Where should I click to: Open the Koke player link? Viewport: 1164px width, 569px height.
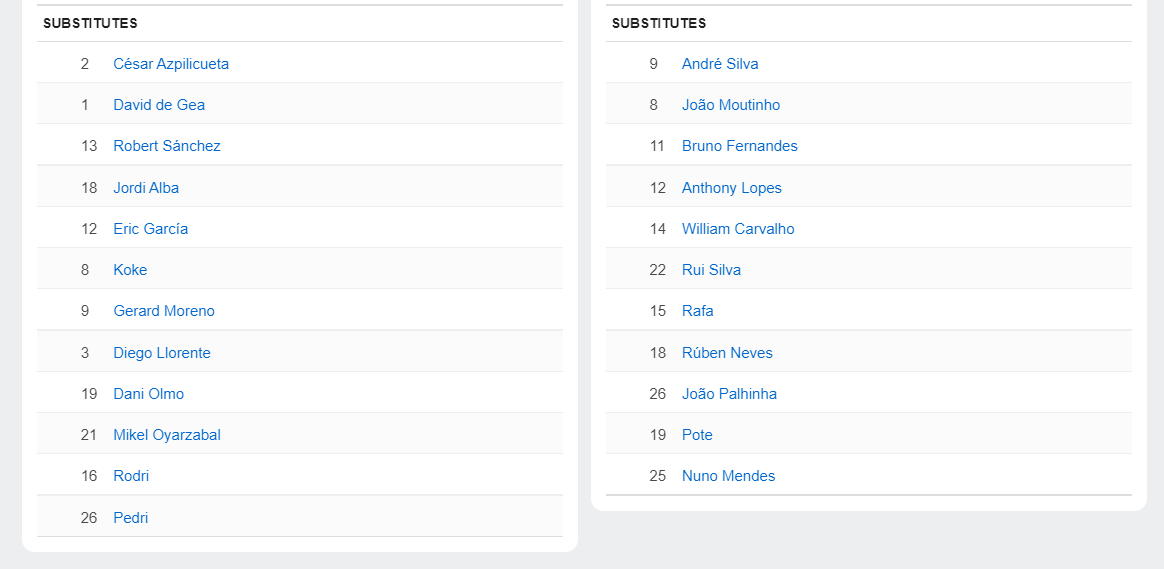(x=130, y=270)
